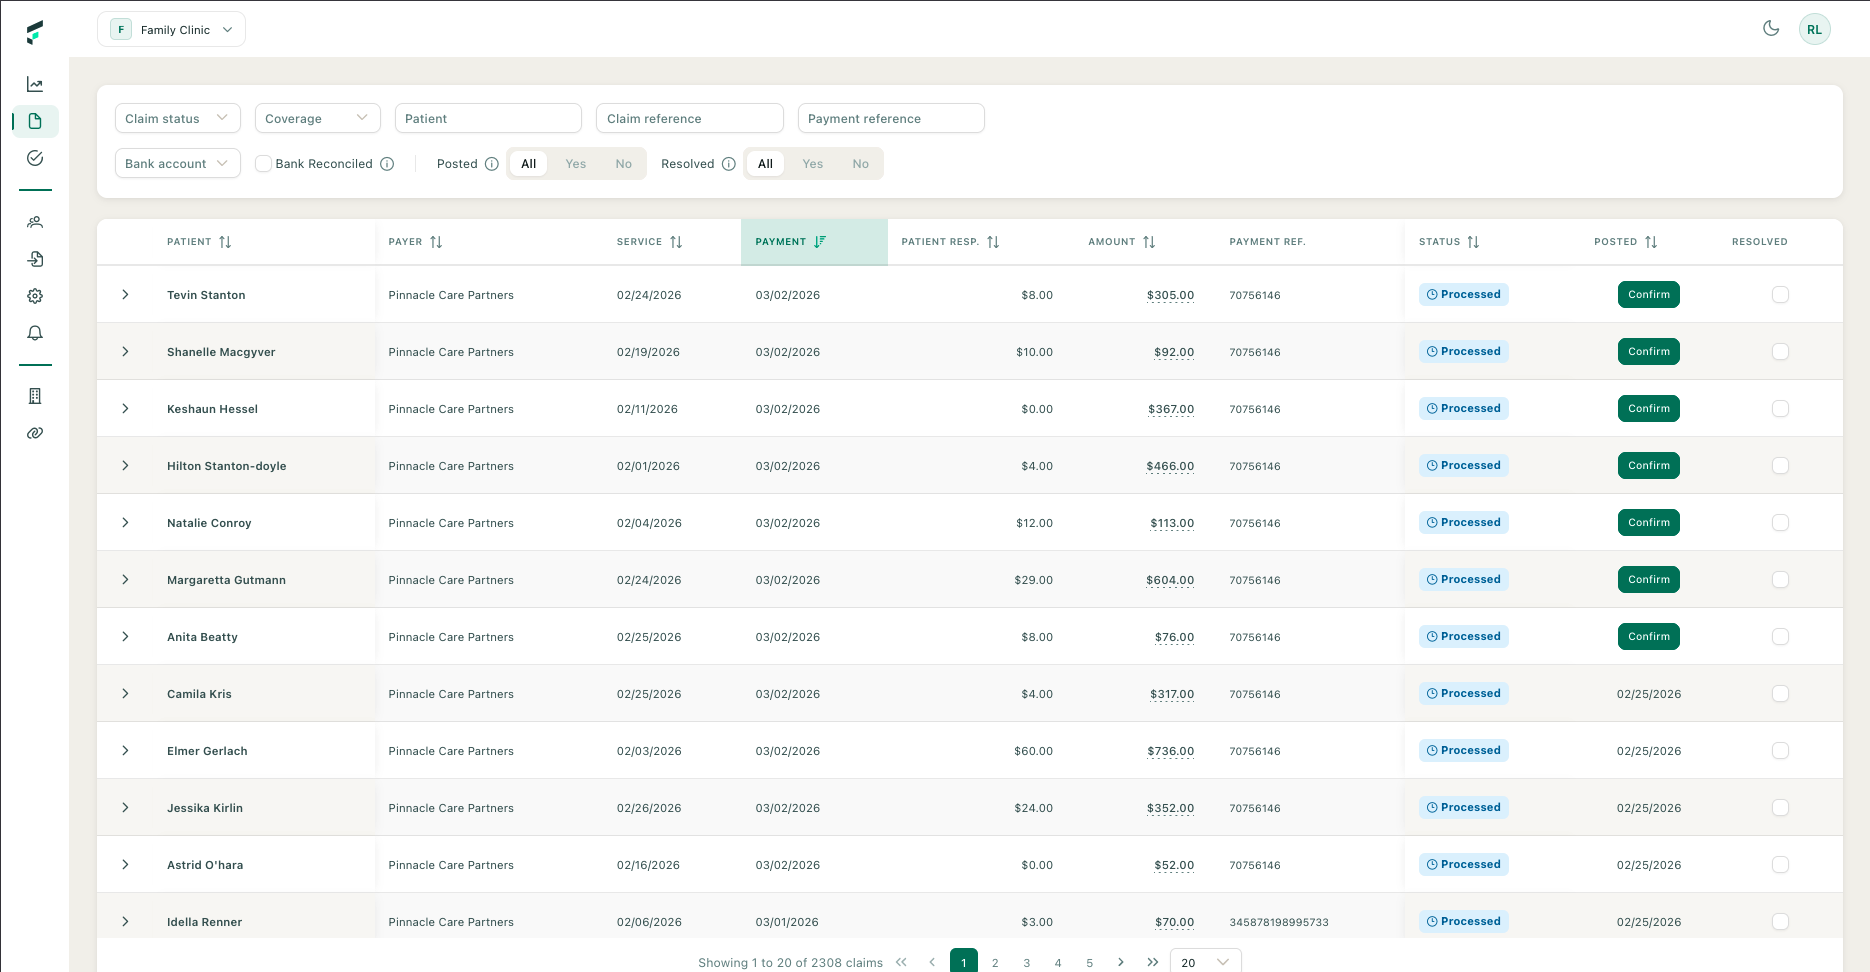The width and height of the screenshot is (1870, 972).
Task: Expand the row for Natalie Conroy
Action: point(125,522)
